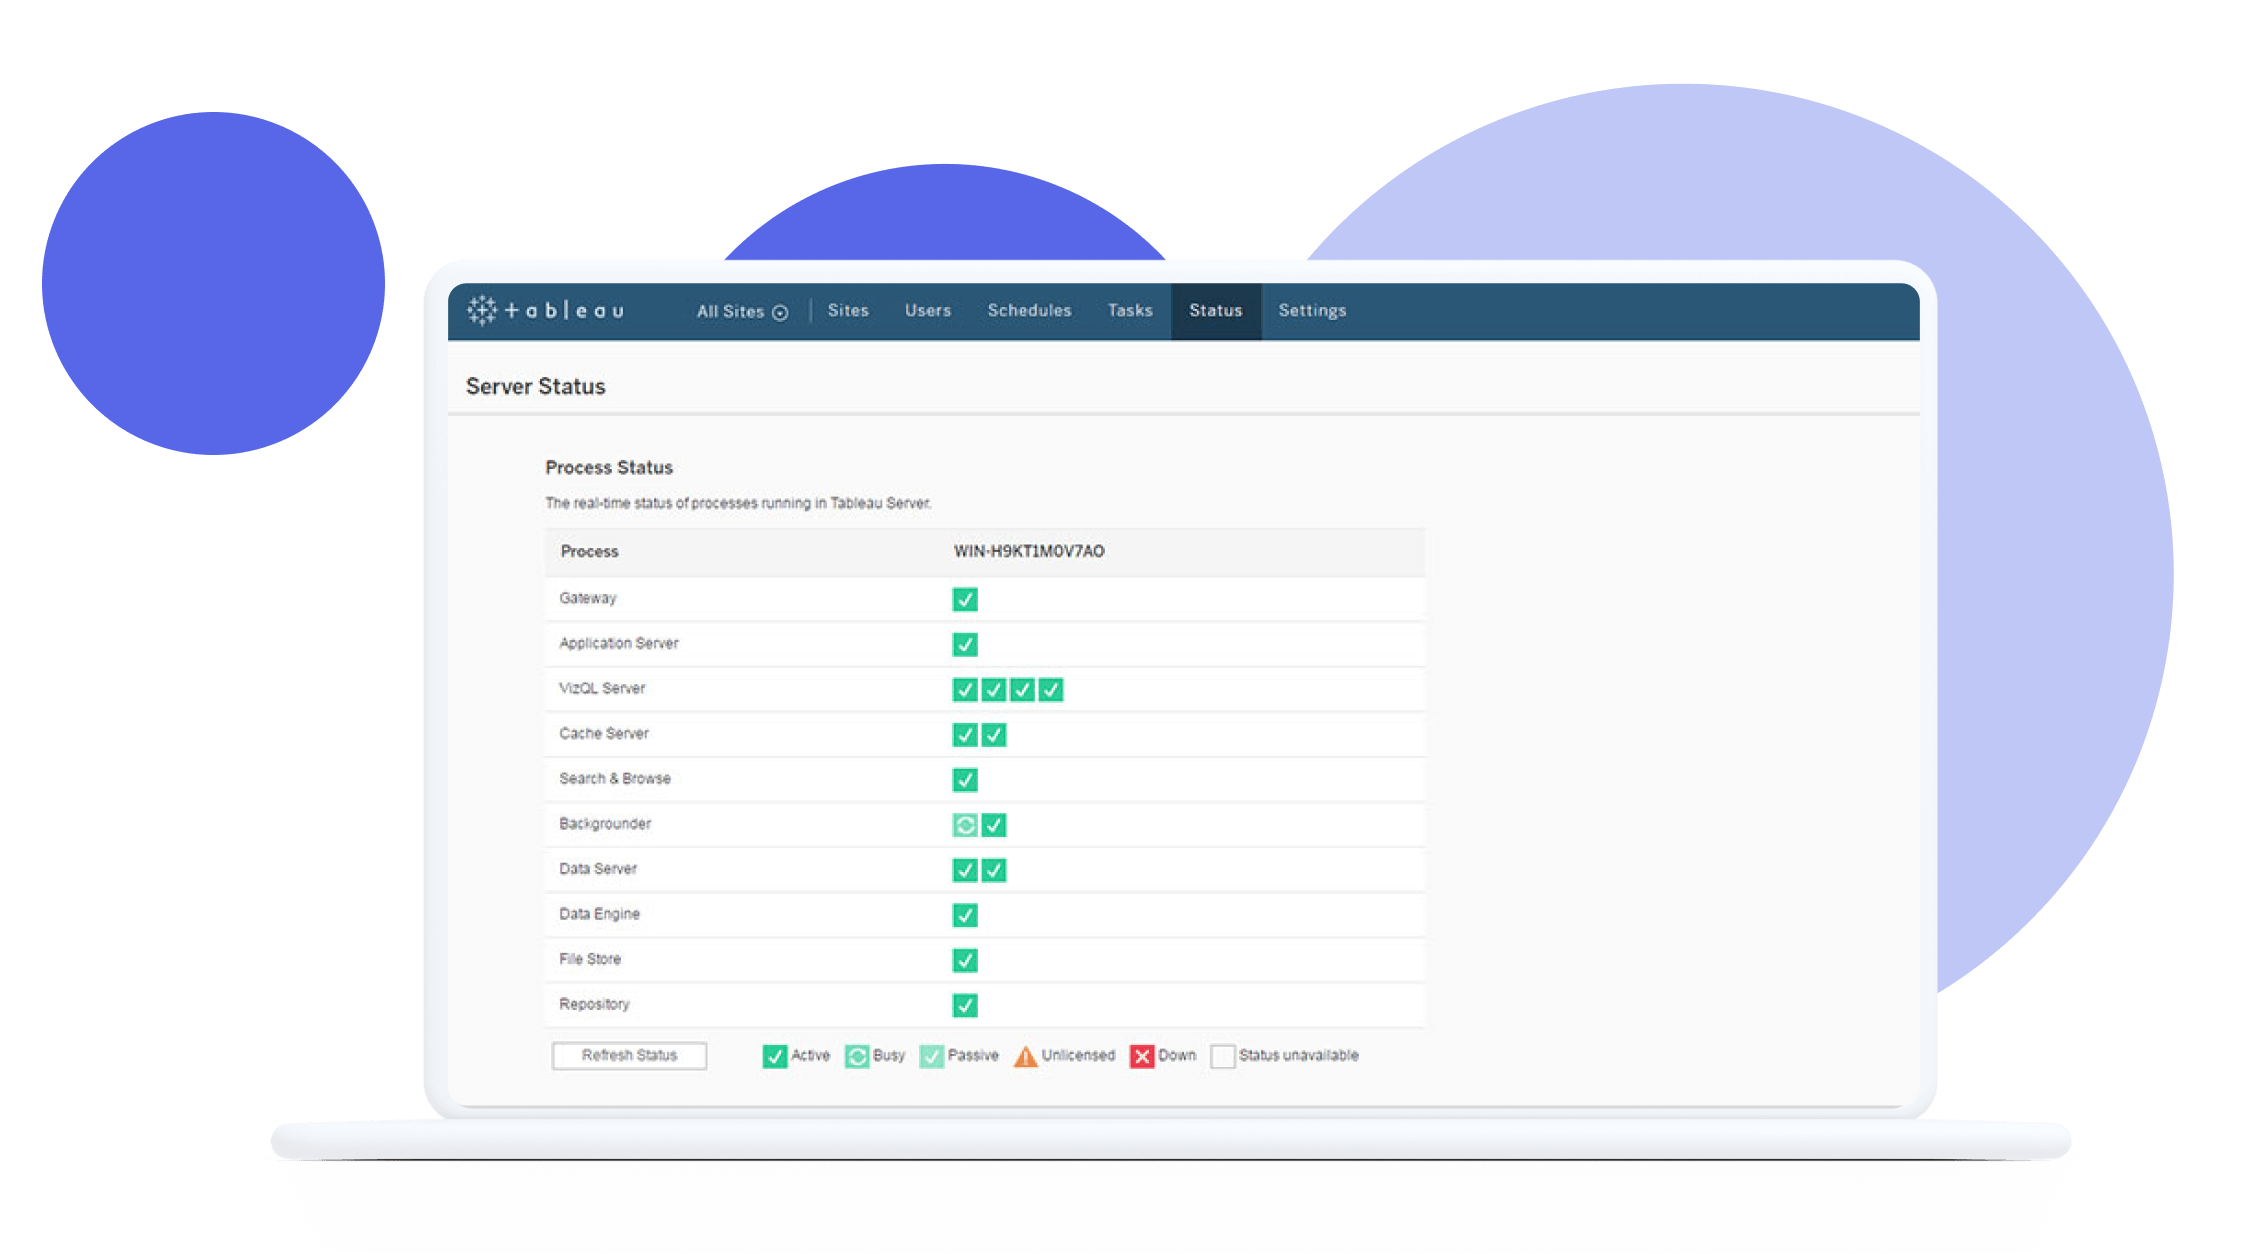Click the Process column header
The height and width of the screenshot is (1254, 2244).
590,552
